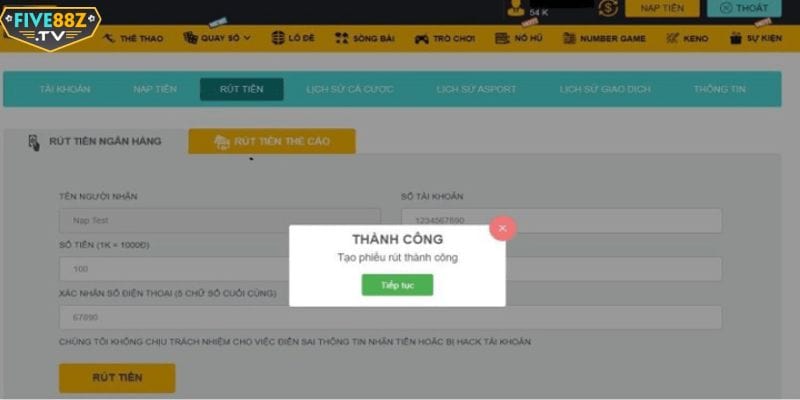This screenshot has height=400, width=800.
Task: Focus the phone confirmation digits field
Action: pyautogui.click(x=390, y=317)
